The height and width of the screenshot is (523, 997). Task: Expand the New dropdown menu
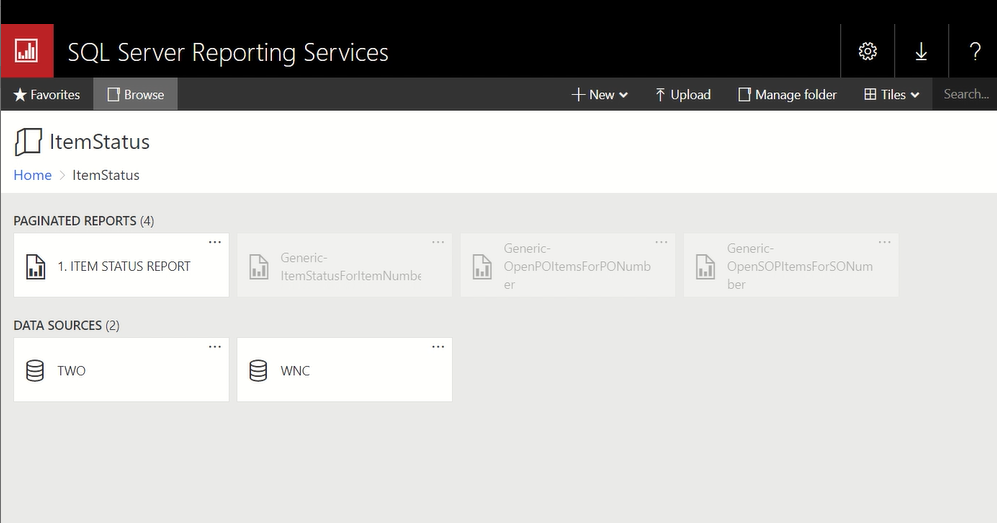(600, 95)
